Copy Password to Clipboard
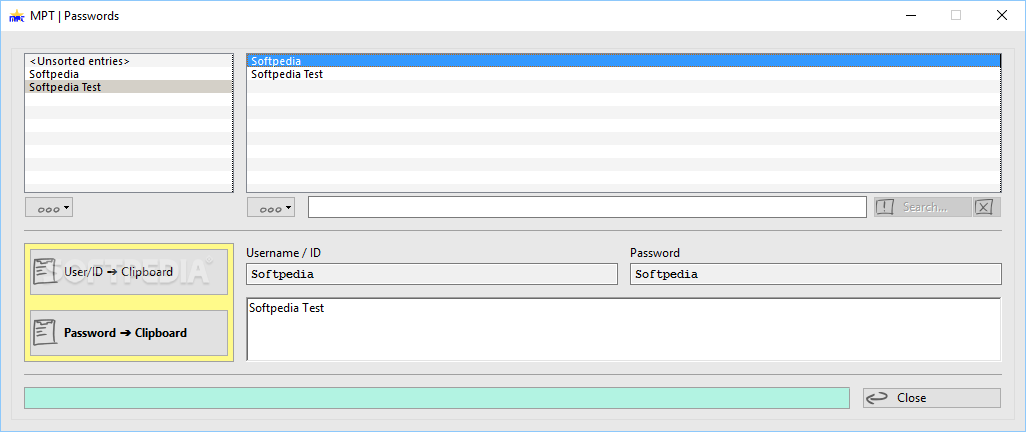This screenshot has width=1026, height=432. click(x=129, y=333)
